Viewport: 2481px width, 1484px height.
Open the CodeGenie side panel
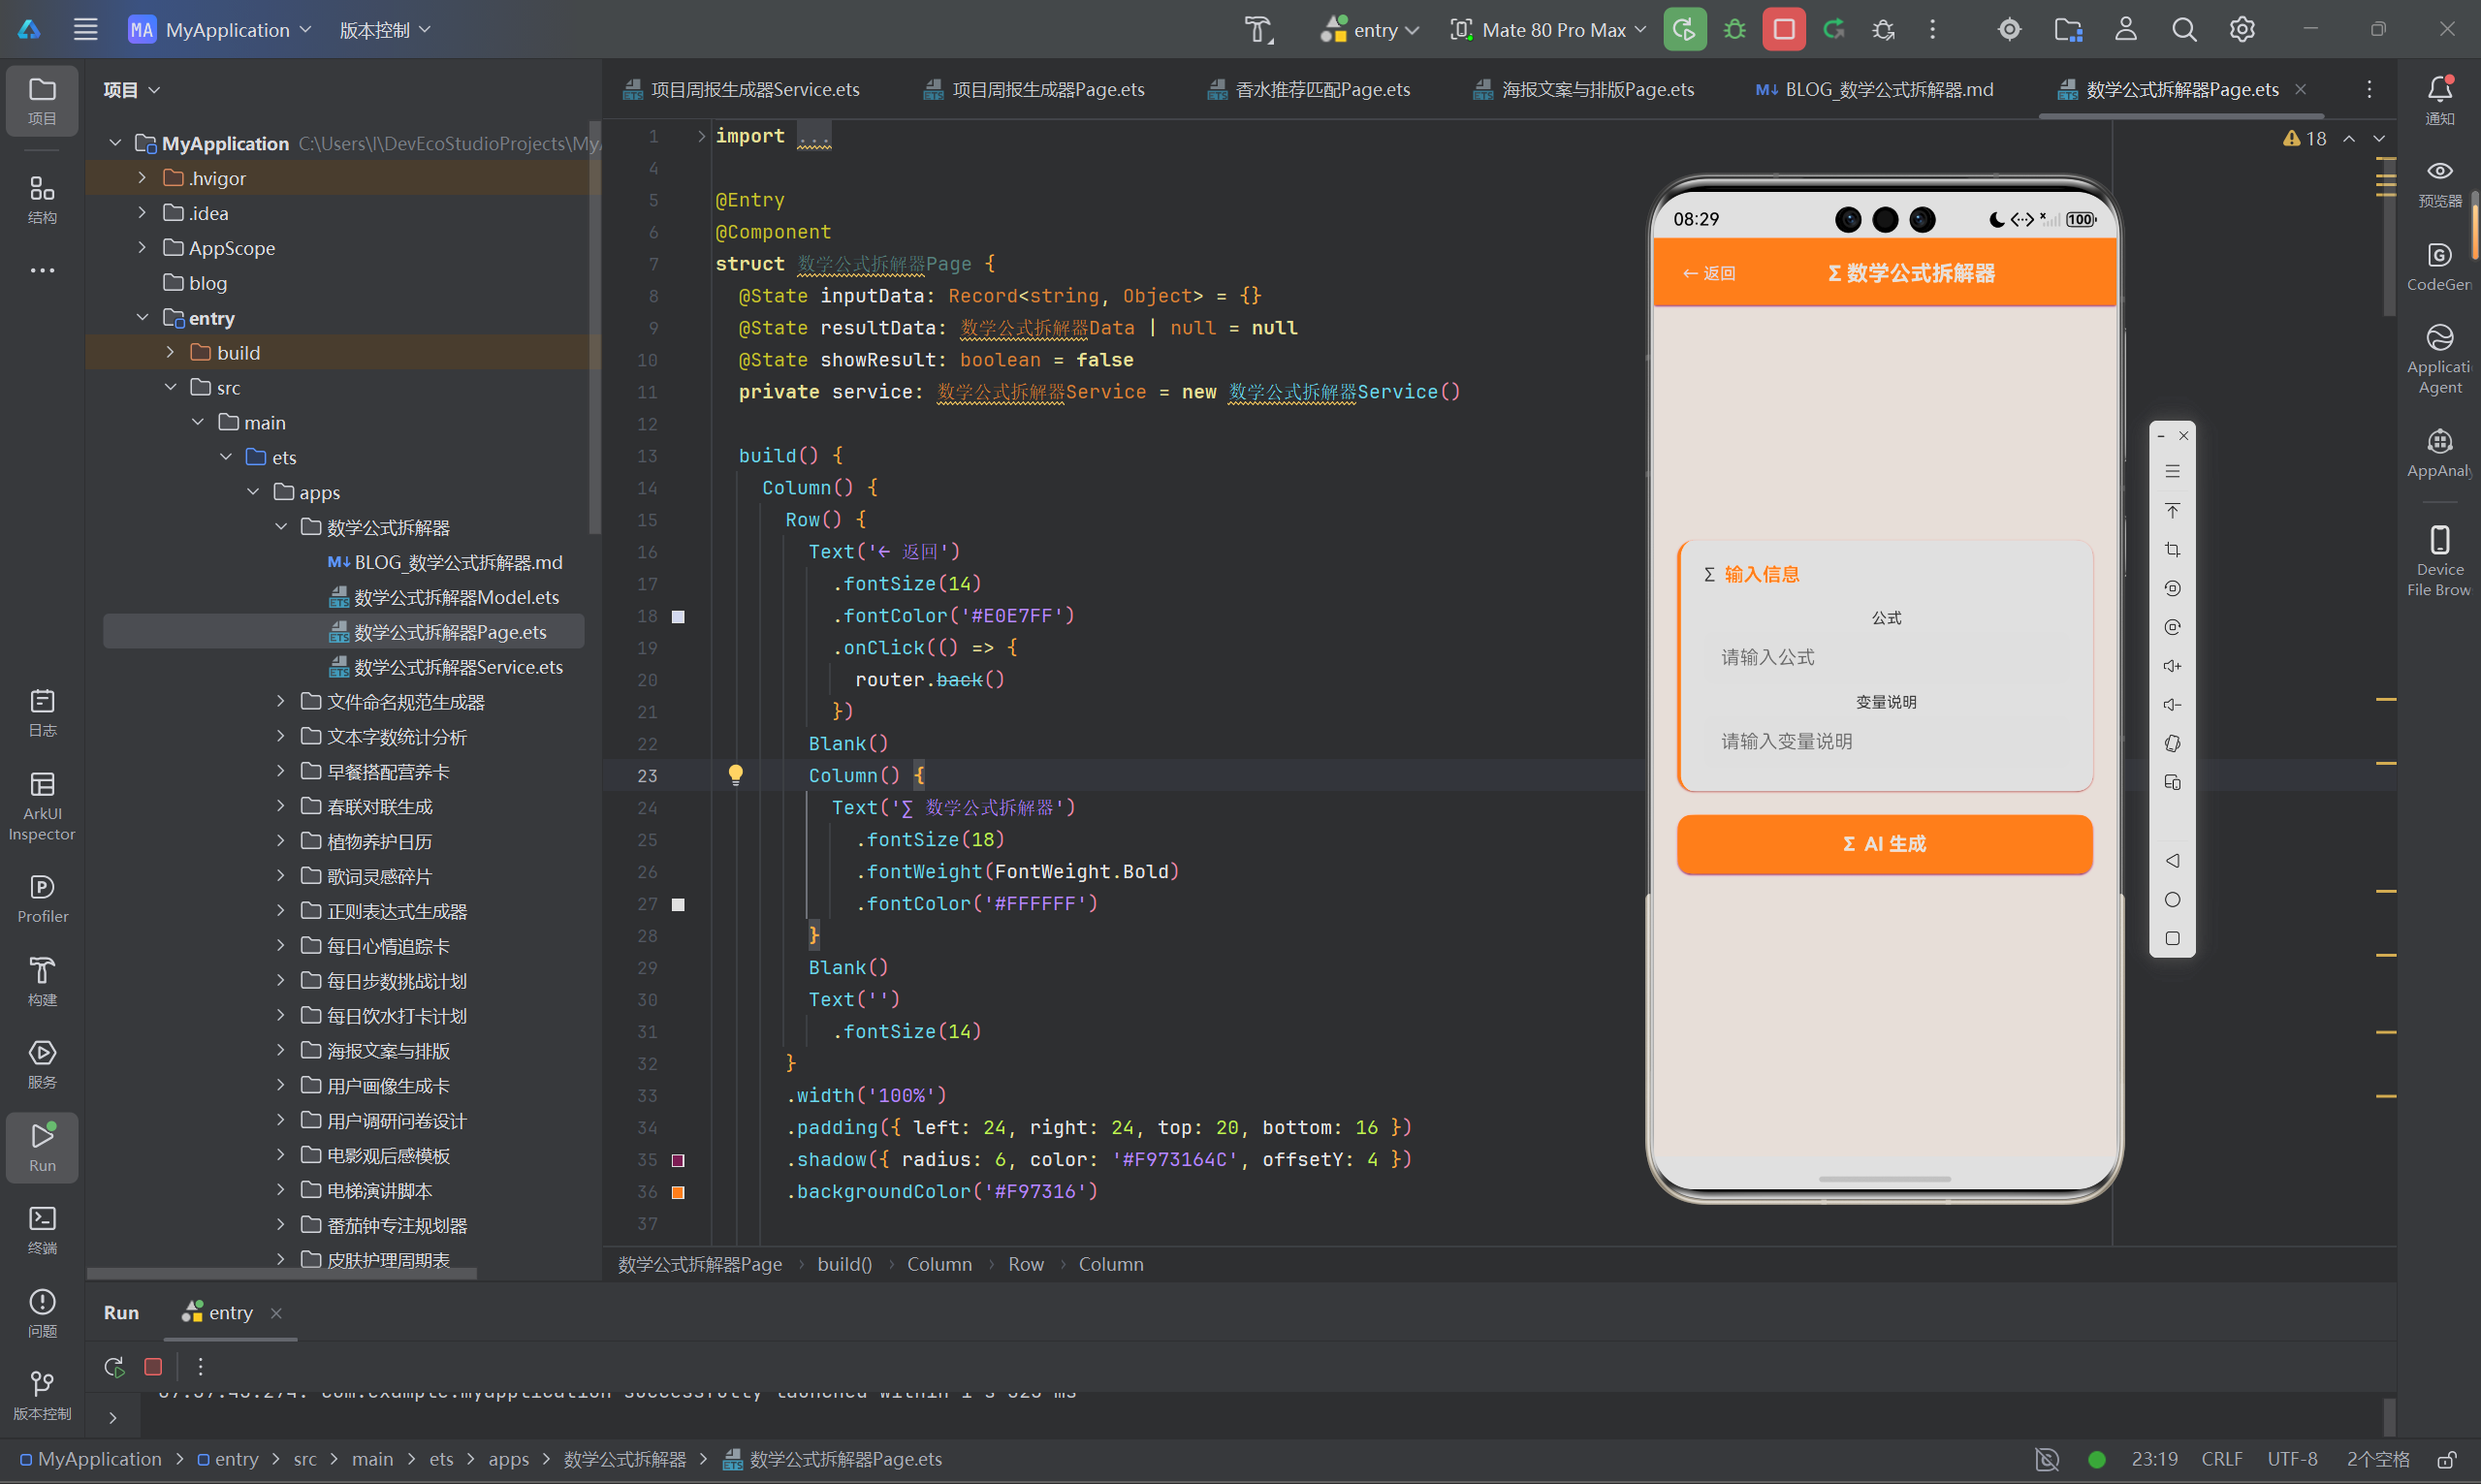(2439, 266)
